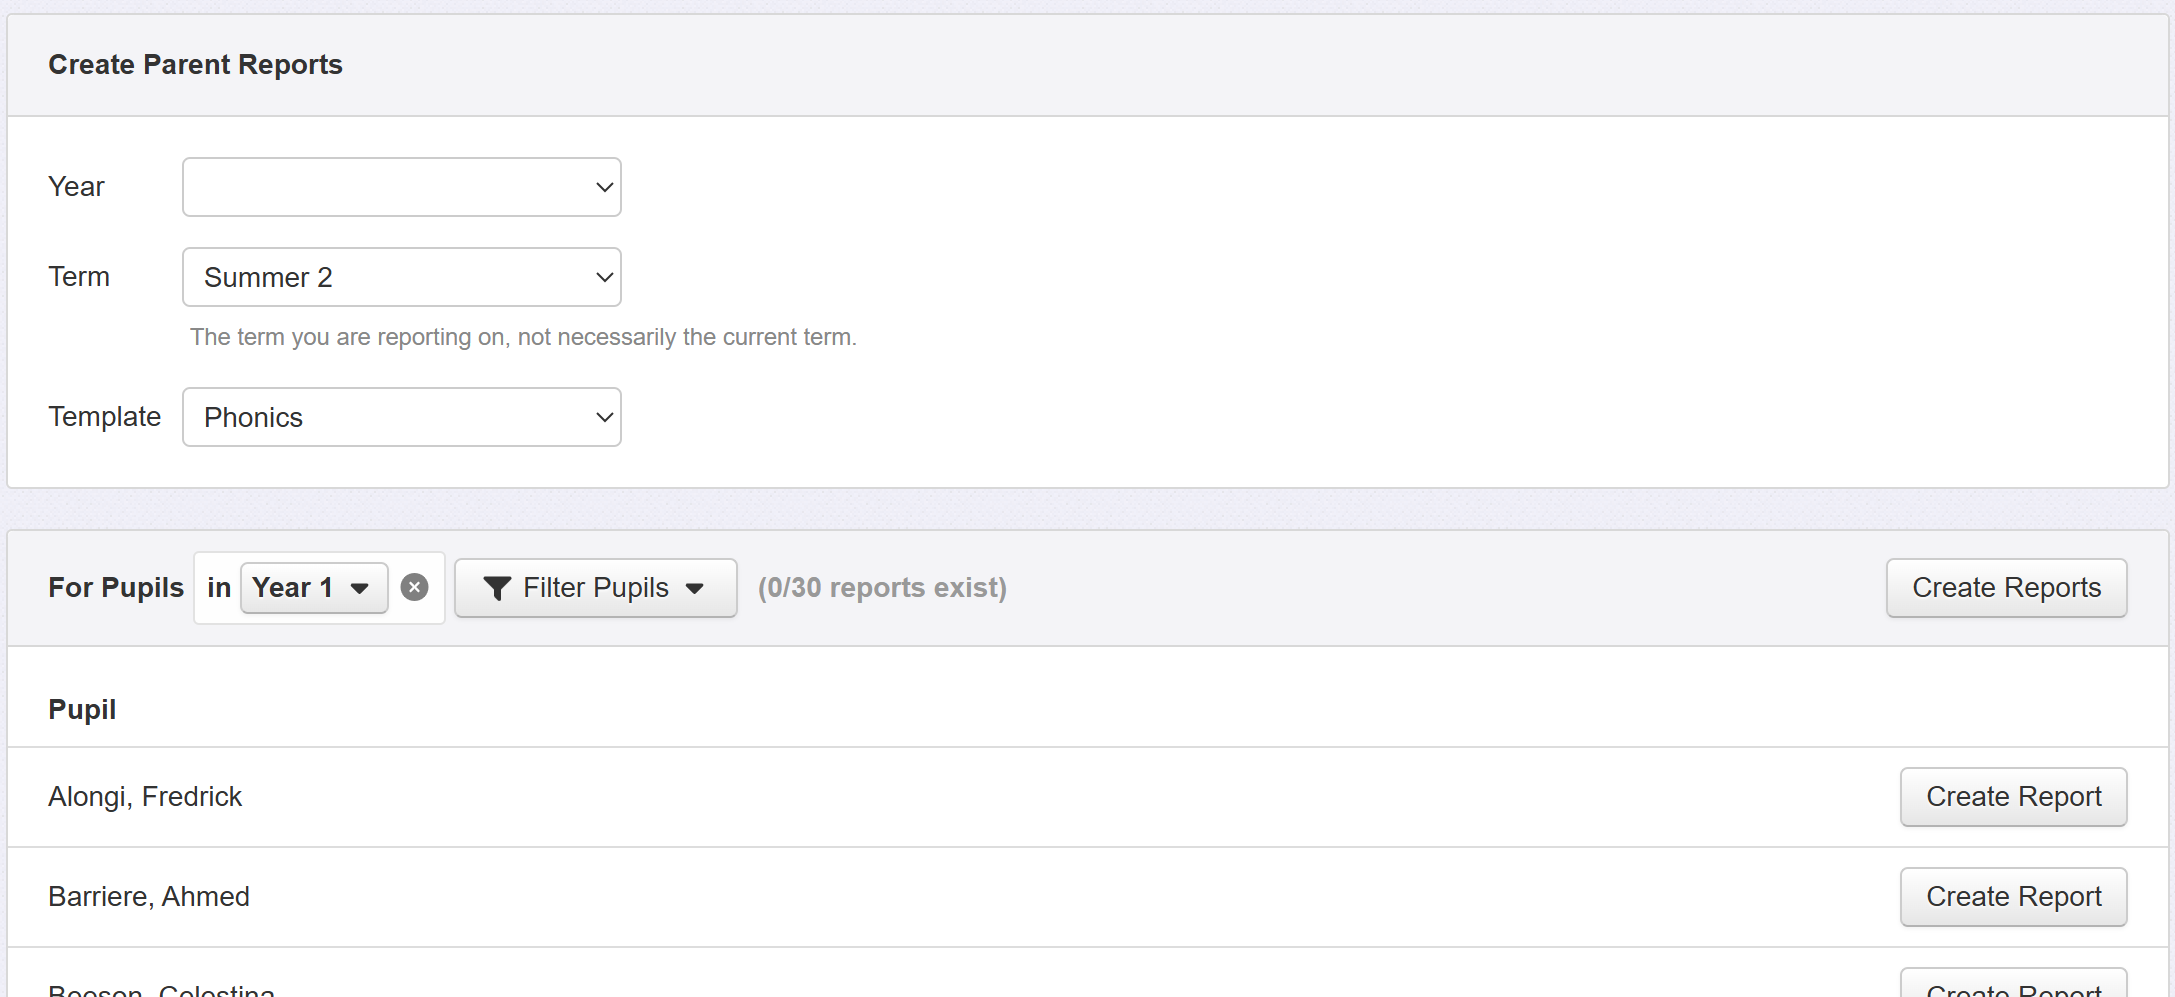
Task: Click the caret arrow beside Filter Pupils
Action: [x=695, y=588]
